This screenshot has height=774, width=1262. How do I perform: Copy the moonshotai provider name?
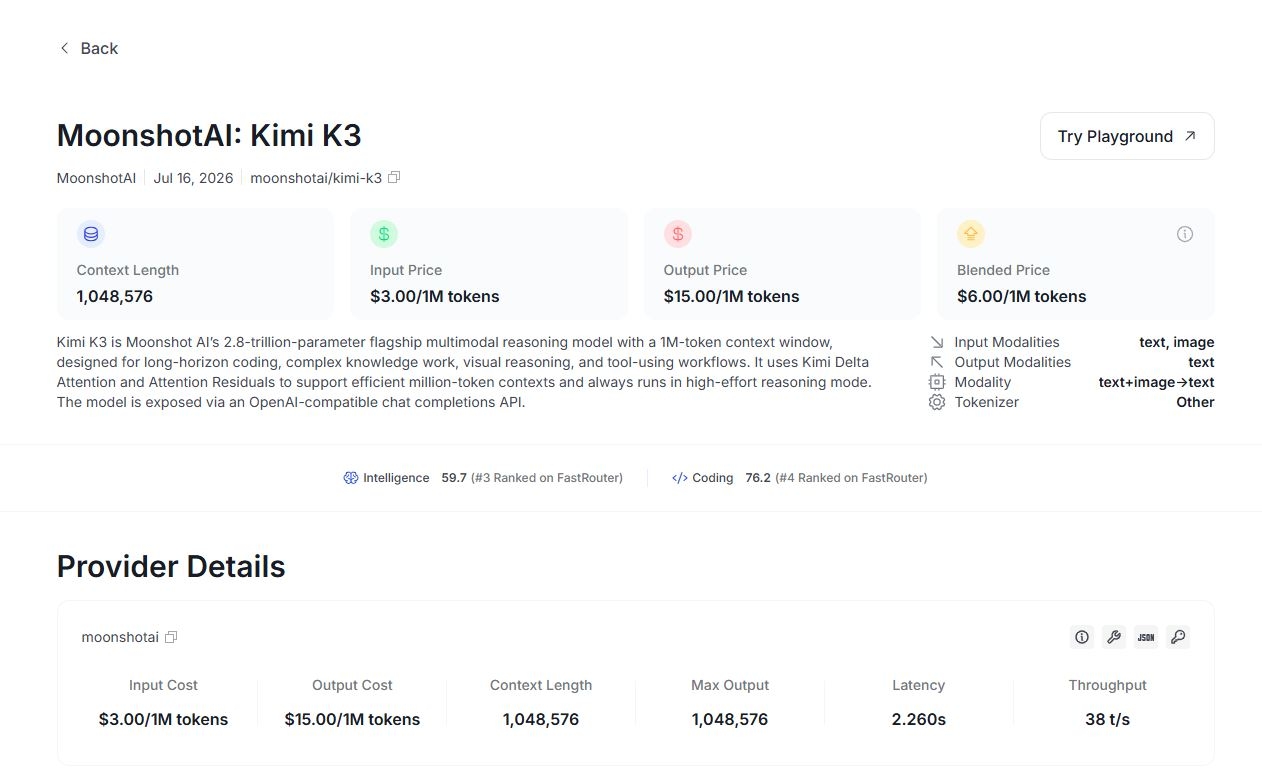pyautogui.click(x=171, y=637)
